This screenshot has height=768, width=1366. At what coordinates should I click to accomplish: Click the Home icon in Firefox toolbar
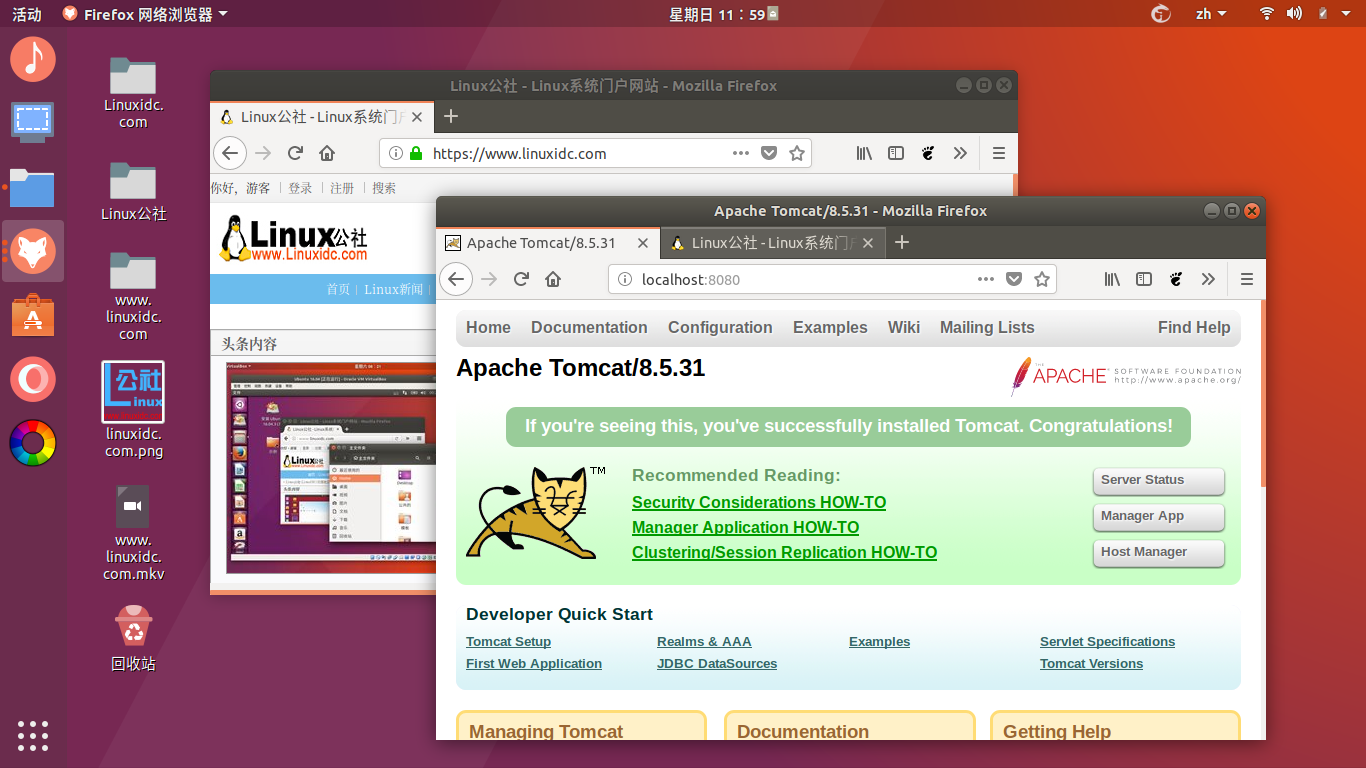[553, 279]
